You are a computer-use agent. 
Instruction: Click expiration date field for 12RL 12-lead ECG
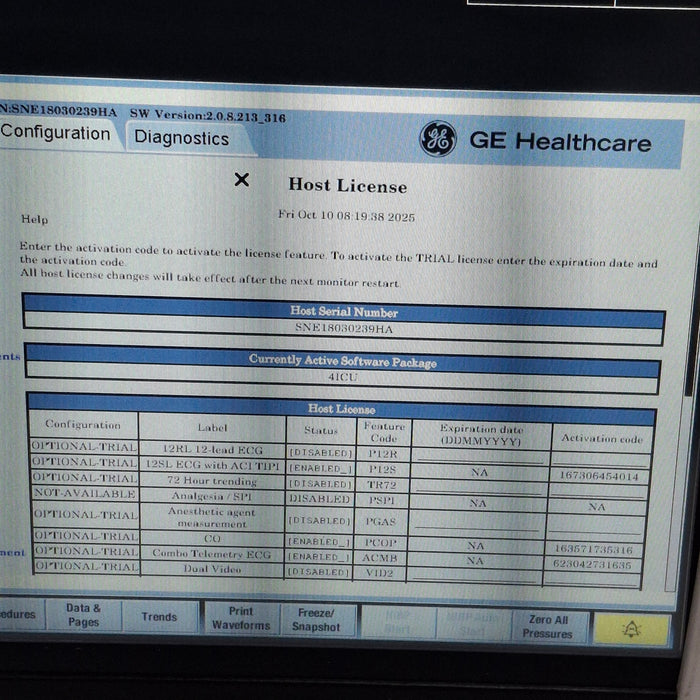(480, 457)
